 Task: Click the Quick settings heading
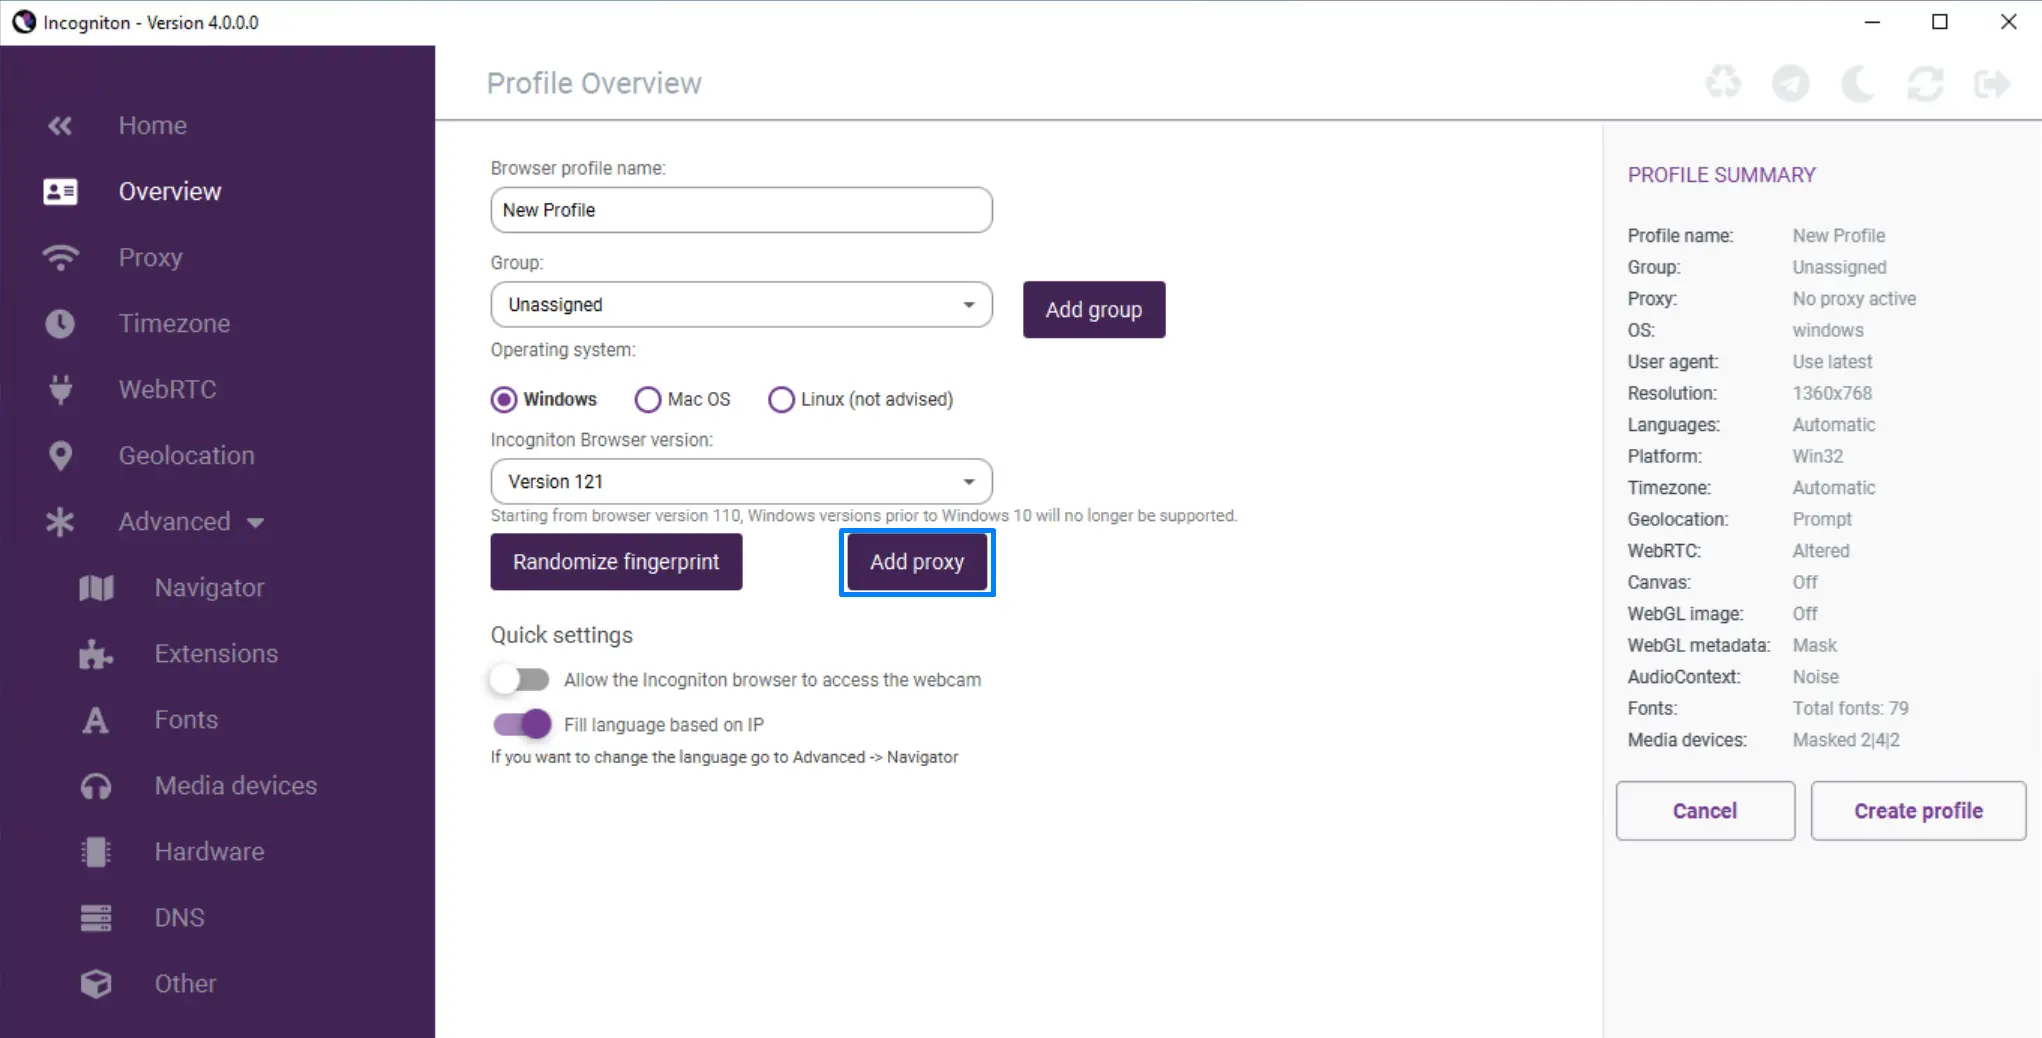click(x=561, y=636)
